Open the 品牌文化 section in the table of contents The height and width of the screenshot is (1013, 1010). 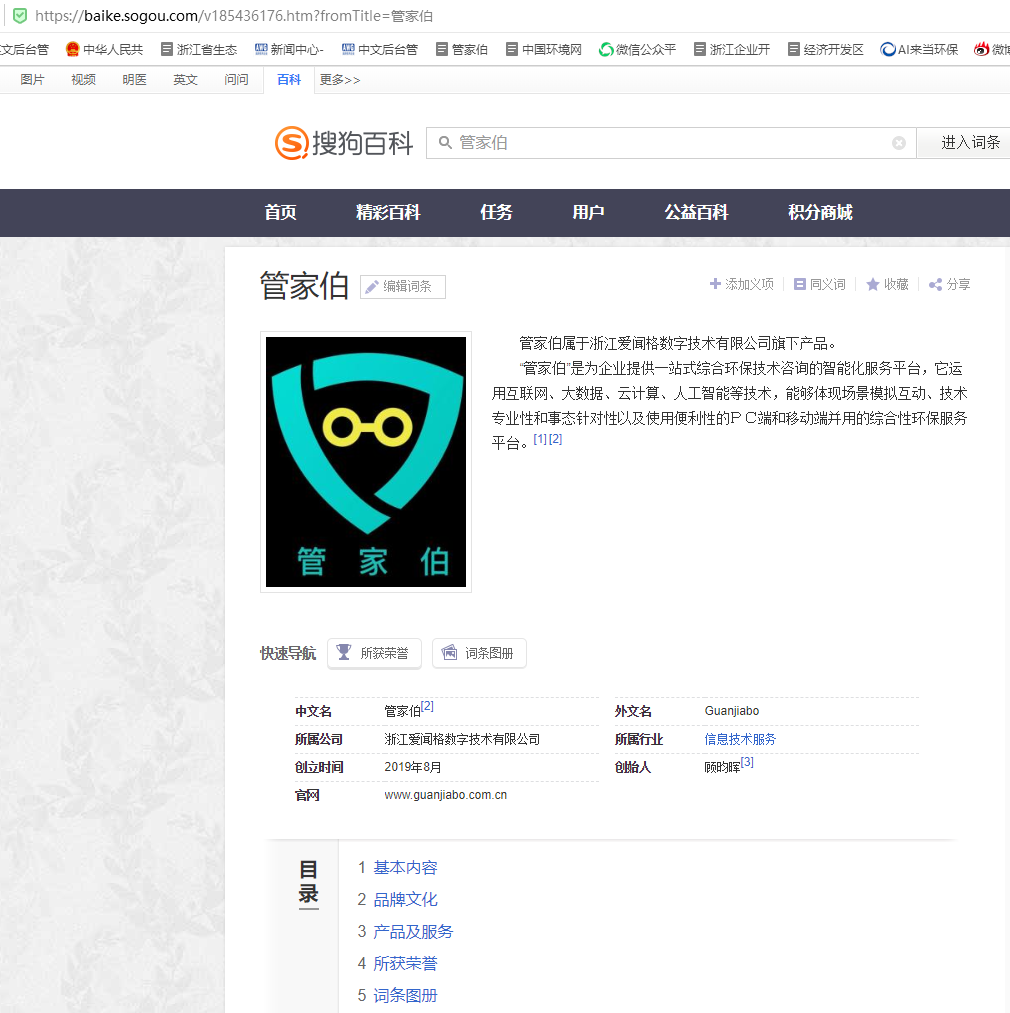pos(405,899)
